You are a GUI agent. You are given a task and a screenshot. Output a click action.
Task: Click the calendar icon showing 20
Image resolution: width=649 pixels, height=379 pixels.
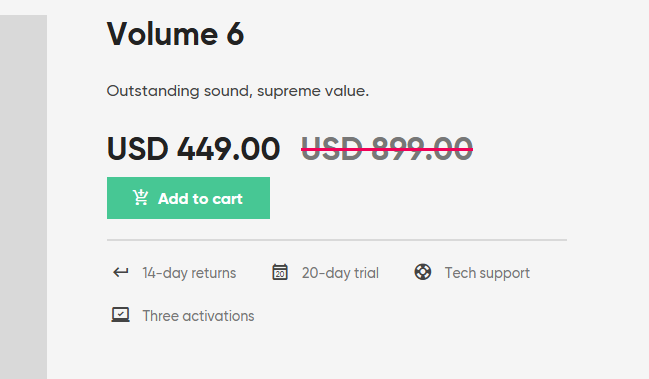click(280, 272)
